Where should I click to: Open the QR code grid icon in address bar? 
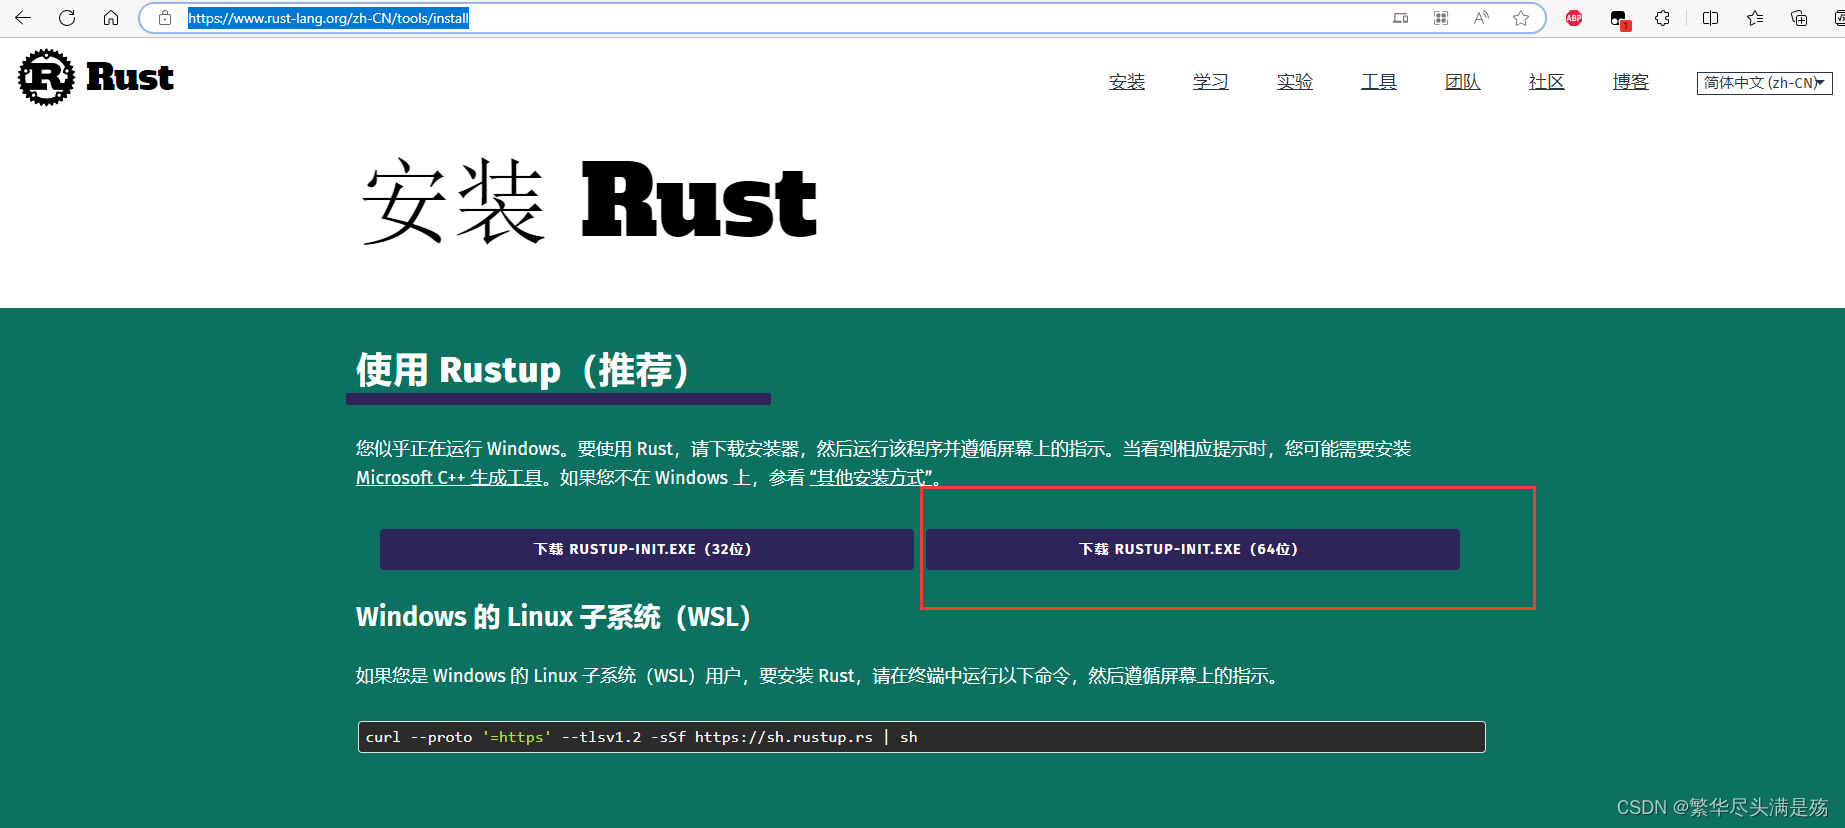pyautogui.click(x=1441, y=18)
